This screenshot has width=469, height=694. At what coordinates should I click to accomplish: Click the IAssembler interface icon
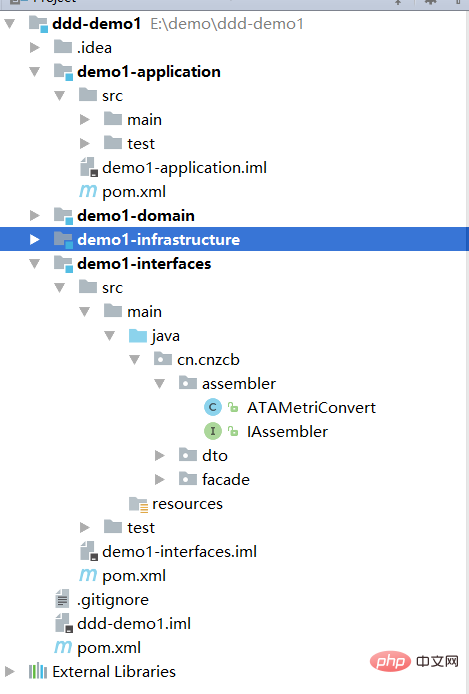pyautogui.click(x=212, y=431)
